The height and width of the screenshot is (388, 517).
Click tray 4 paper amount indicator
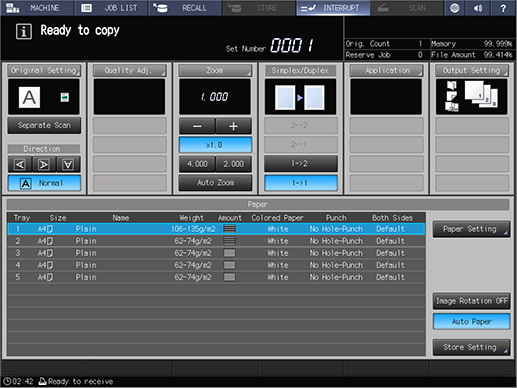click(x=230, y=265)
